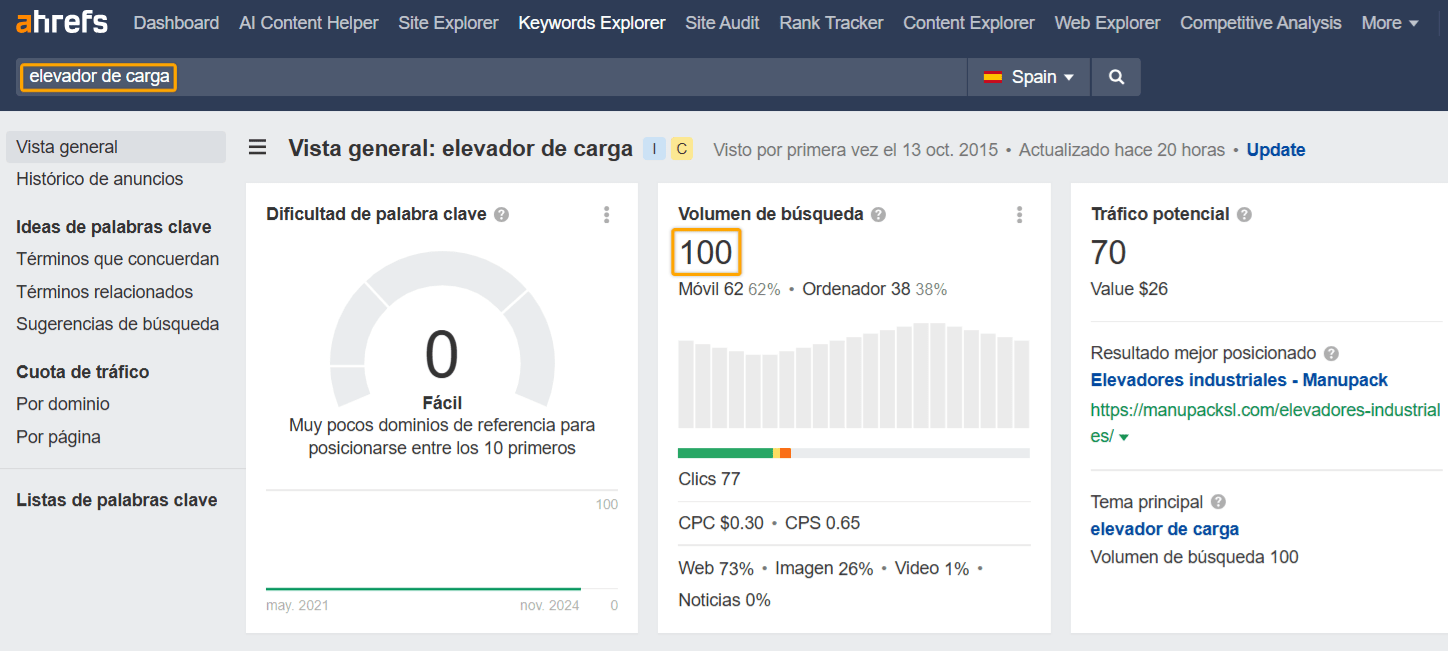
Task: Click the elevador de carga search input field
Action: 97,75
